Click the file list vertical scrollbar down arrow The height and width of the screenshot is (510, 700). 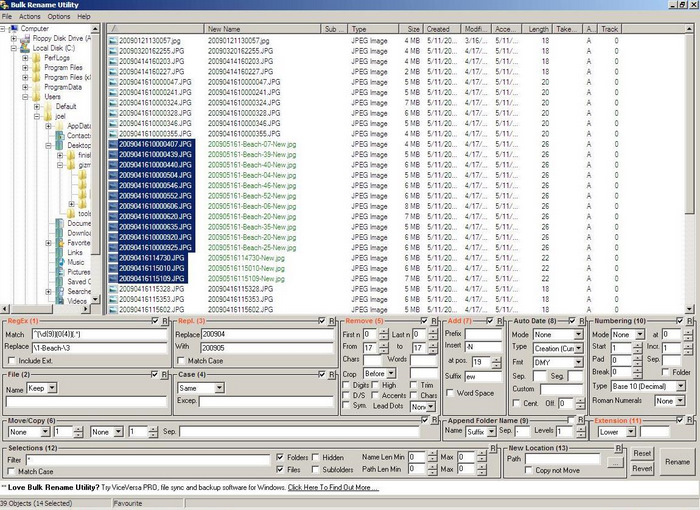pyautogui.click(x=689, y=309)
